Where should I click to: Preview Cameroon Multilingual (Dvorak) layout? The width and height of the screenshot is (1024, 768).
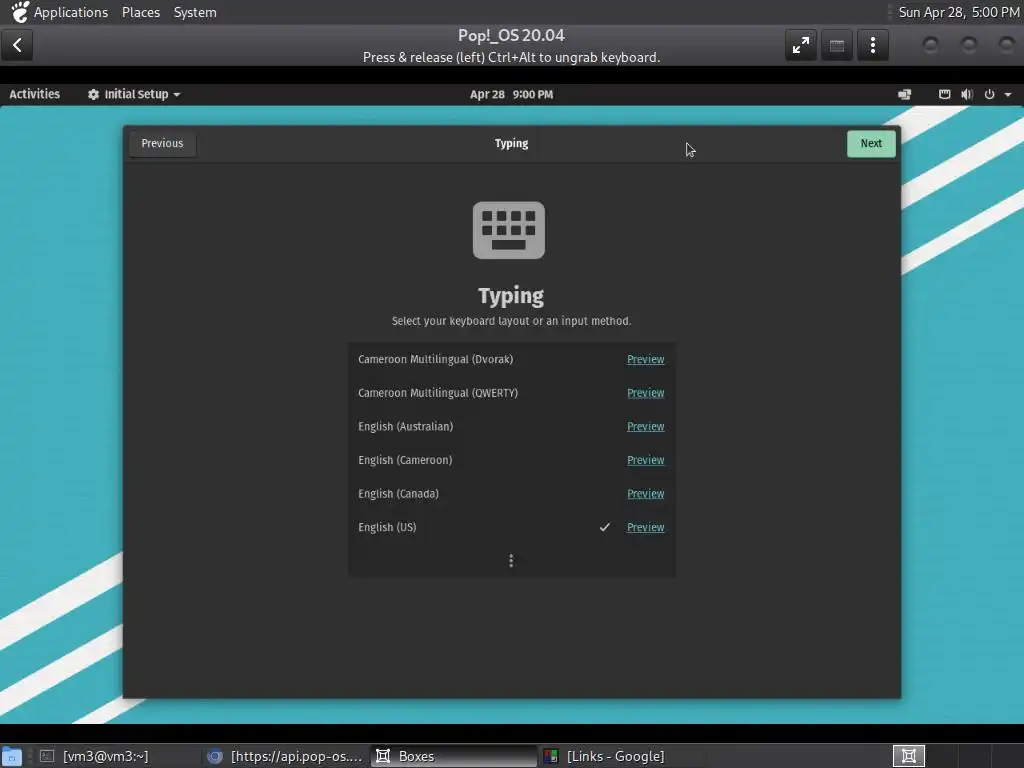point(645,359)
